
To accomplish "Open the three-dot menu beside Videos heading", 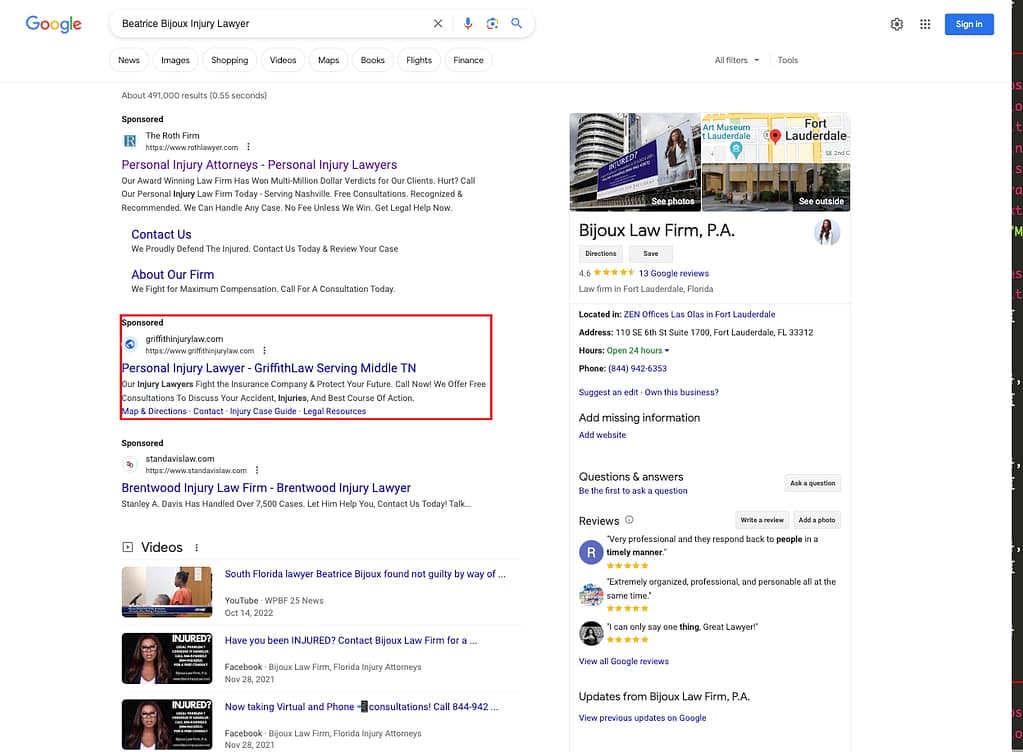I will click(196, 548).
